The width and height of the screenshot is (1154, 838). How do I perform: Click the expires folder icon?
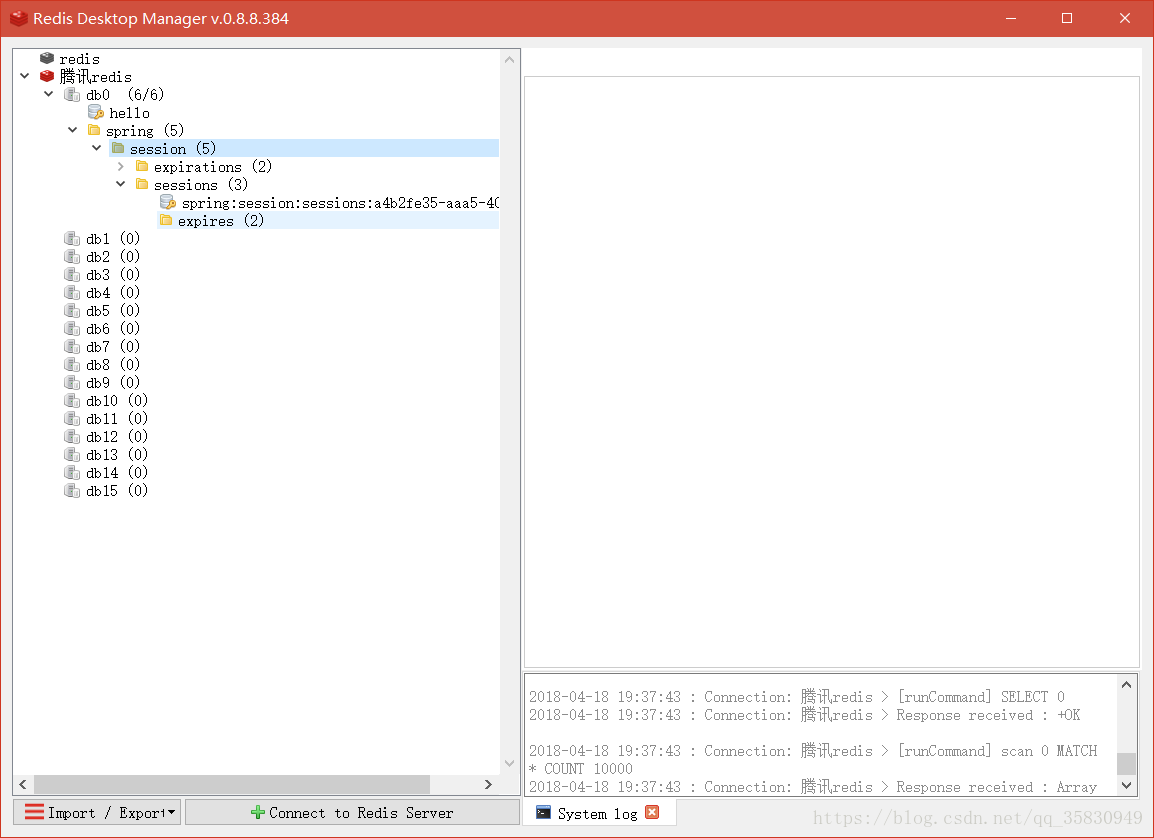166,221
